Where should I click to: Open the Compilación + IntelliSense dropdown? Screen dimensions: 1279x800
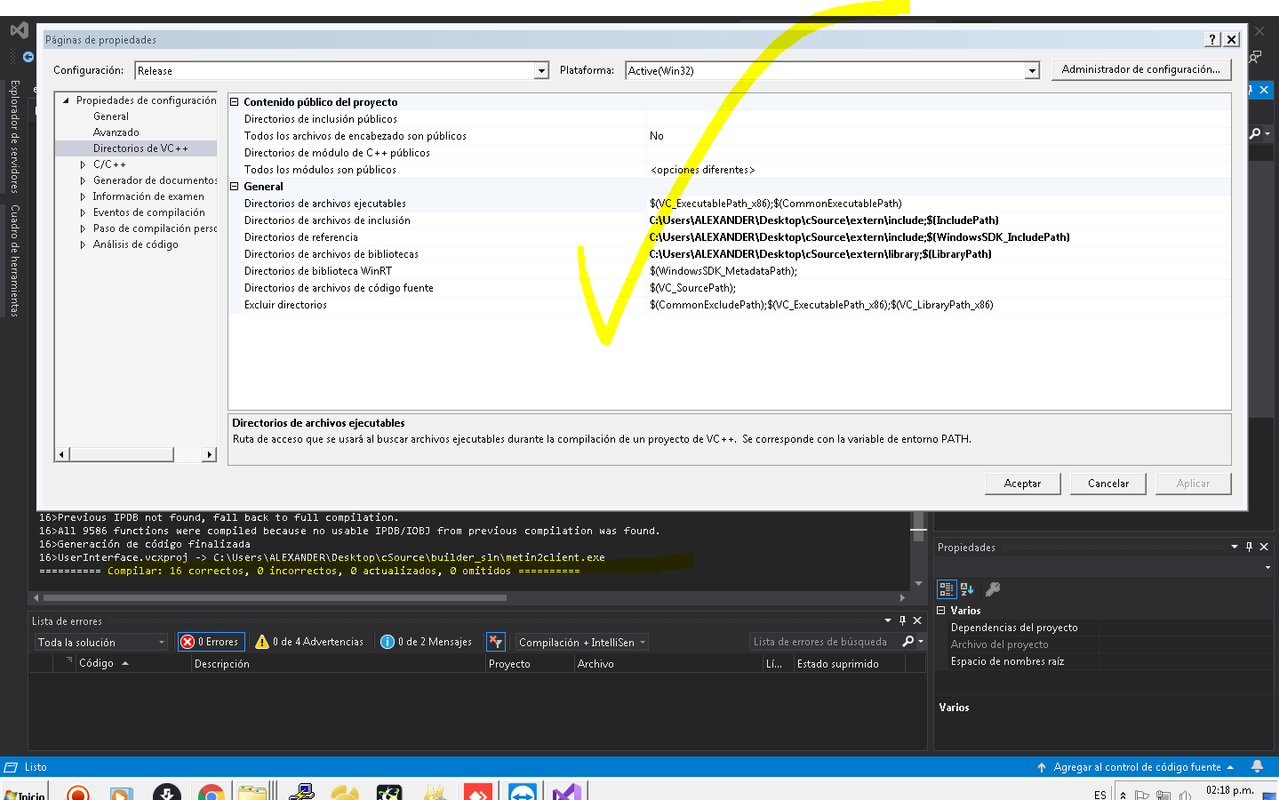click(582, 642)
